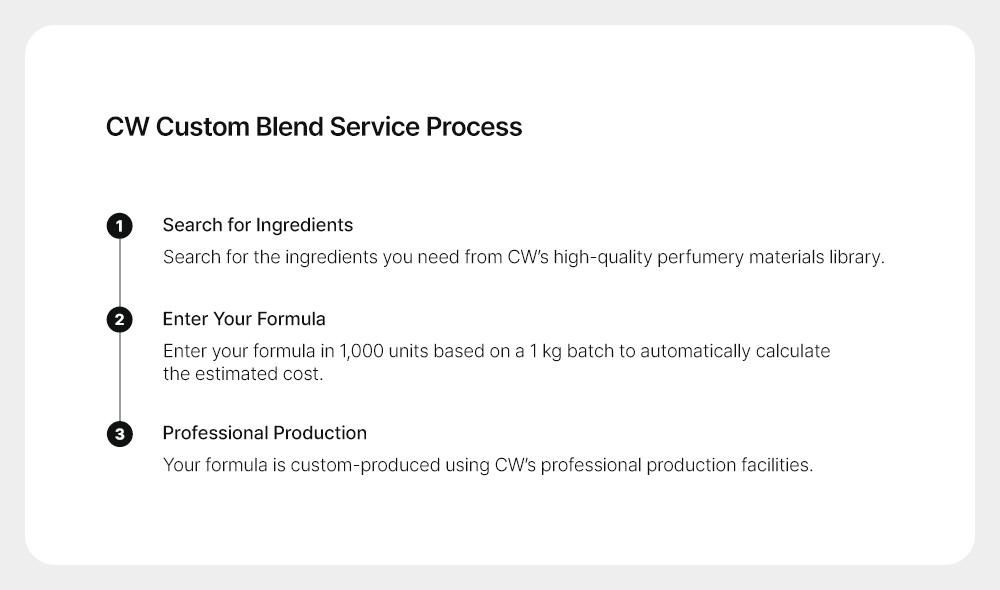
Task: Click the step 3 number circle
Action: 119,434
